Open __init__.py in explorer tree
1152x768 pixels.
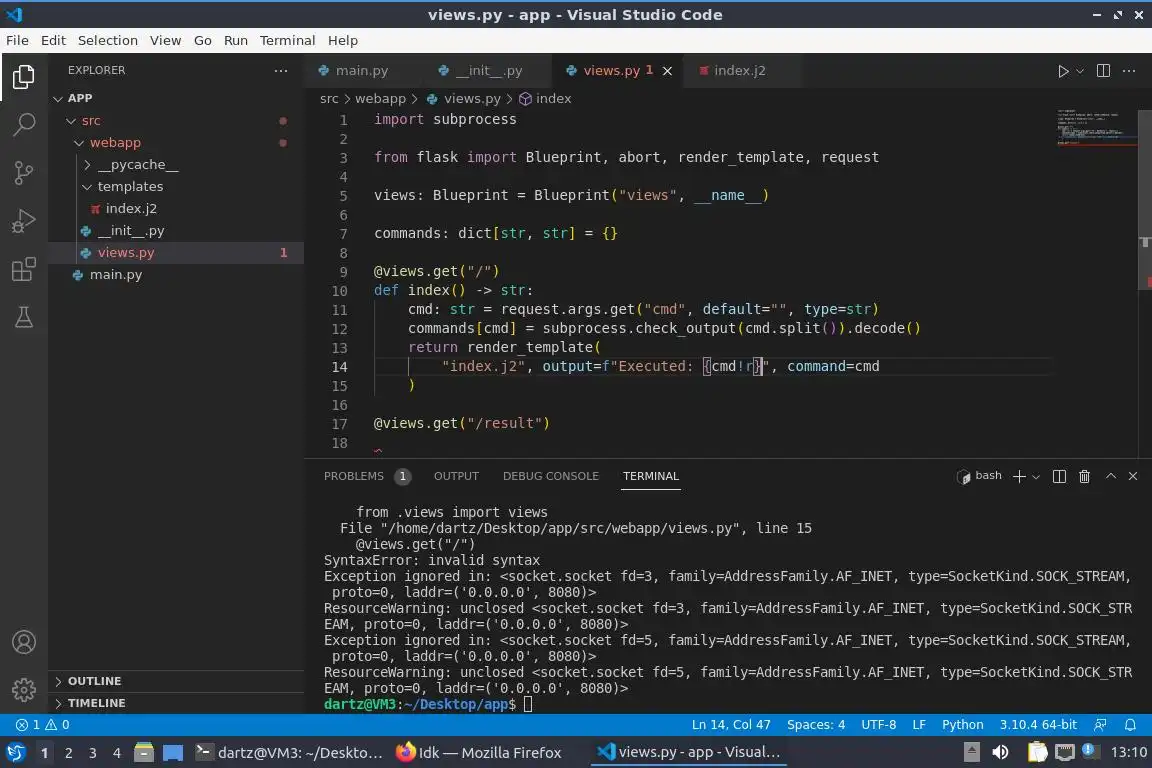pos(176,231)
